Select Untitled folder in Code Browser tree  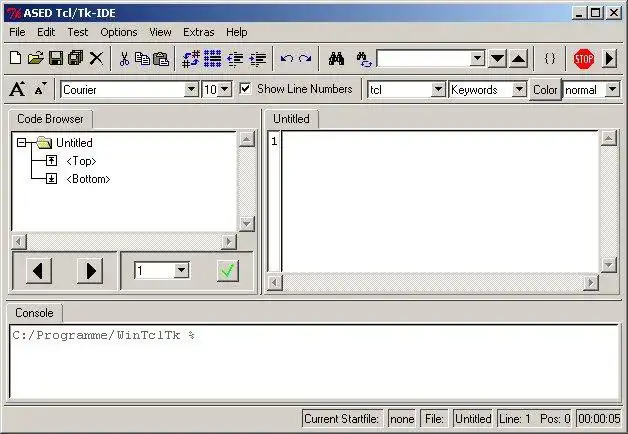tap(74, 143)
